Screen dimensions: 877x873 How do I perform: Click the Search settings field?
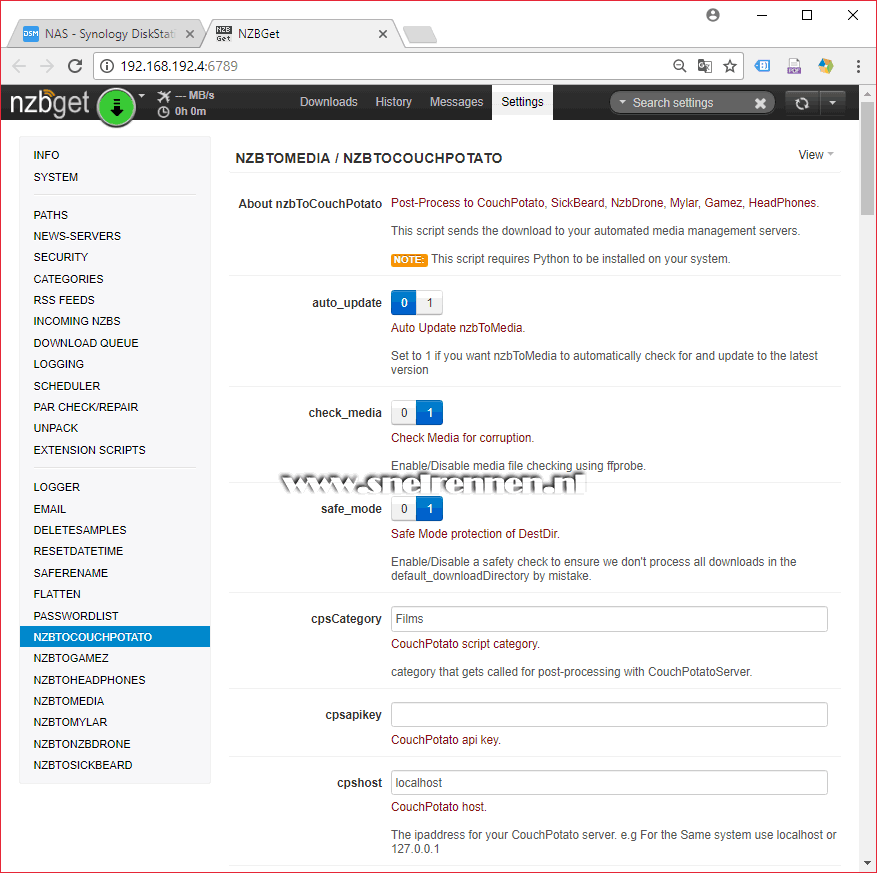coord(691,103)
